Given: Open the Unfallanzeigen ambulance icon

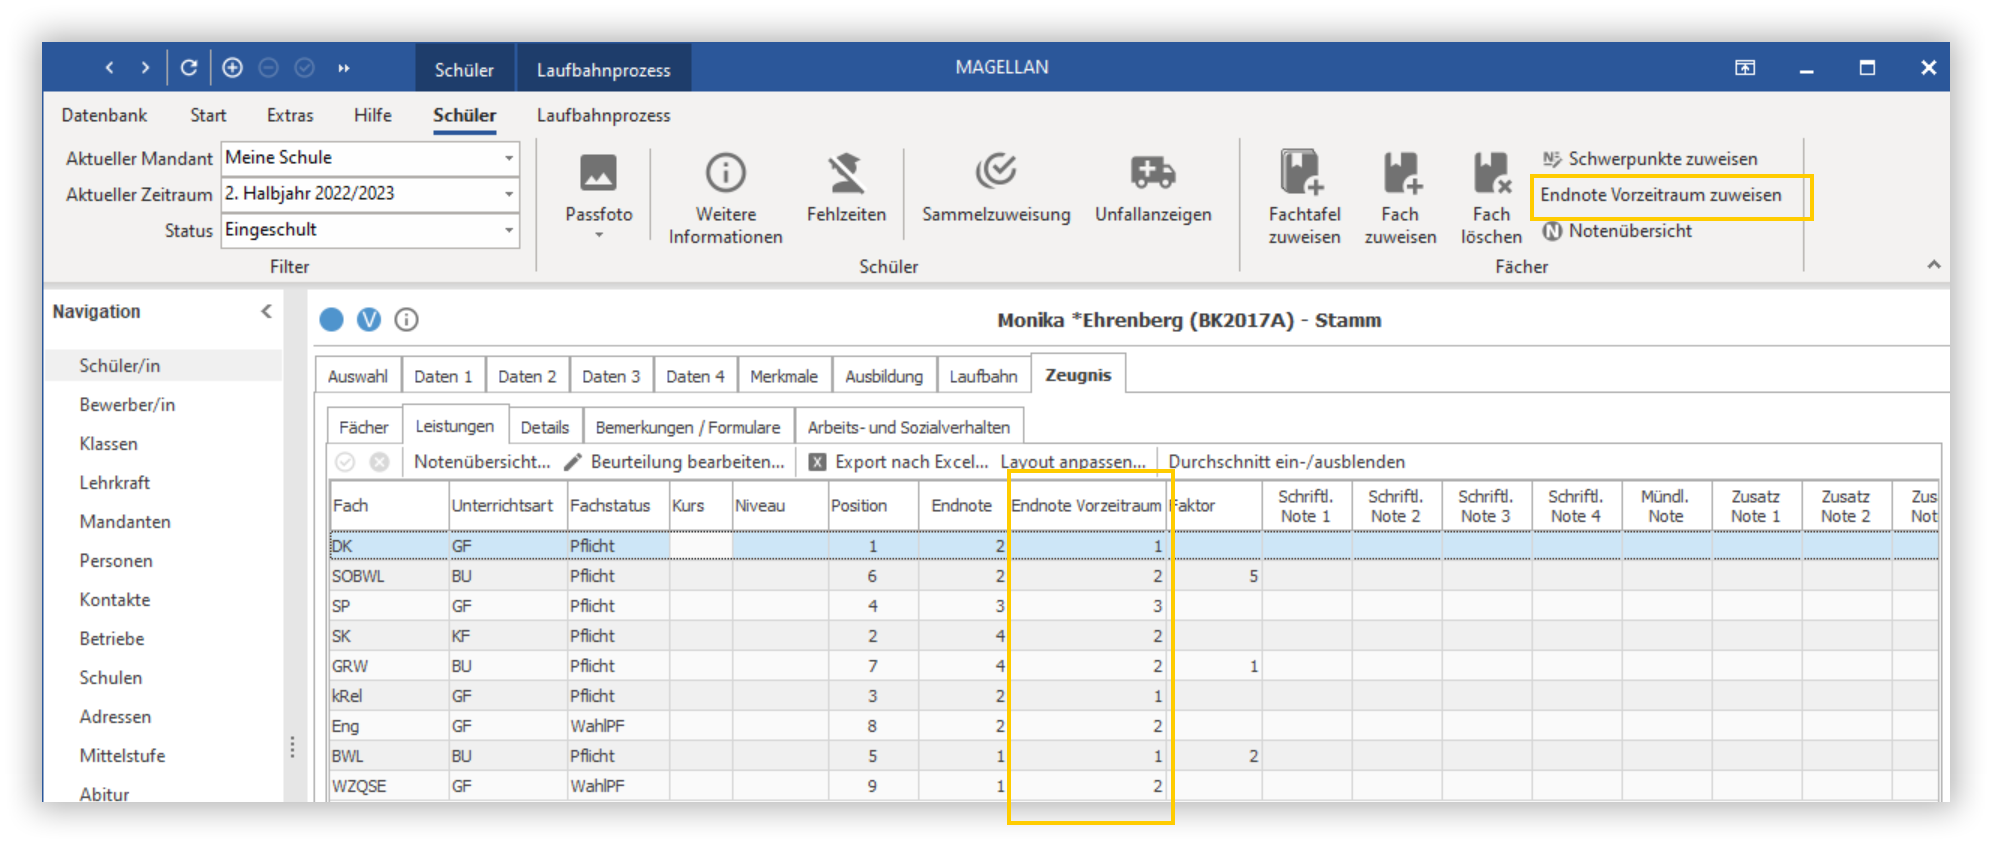Looking at the screenshot, I should coord(1152,172).
